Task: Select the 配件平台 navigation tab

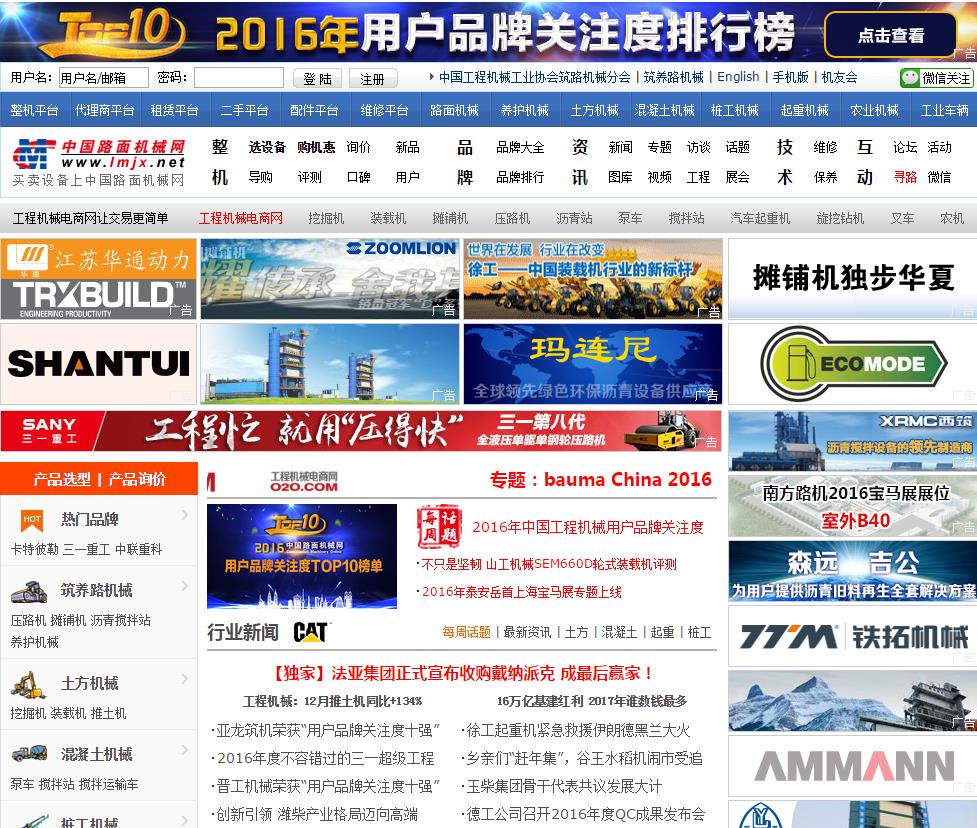Action: (314, 110)
